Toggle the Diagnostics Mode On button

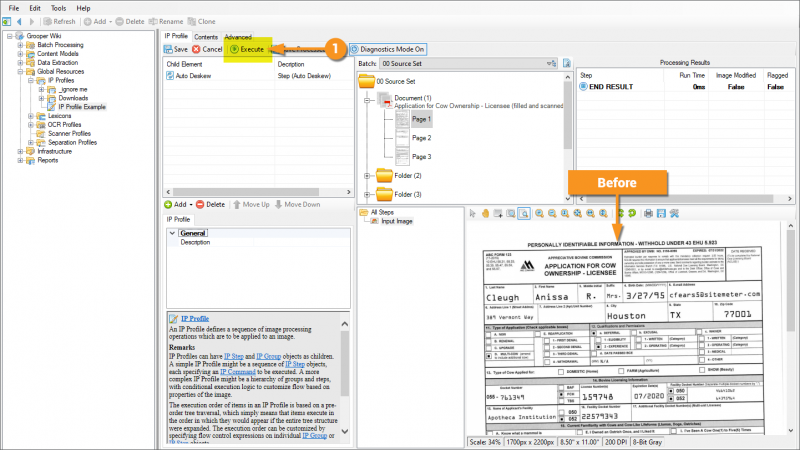386,49
